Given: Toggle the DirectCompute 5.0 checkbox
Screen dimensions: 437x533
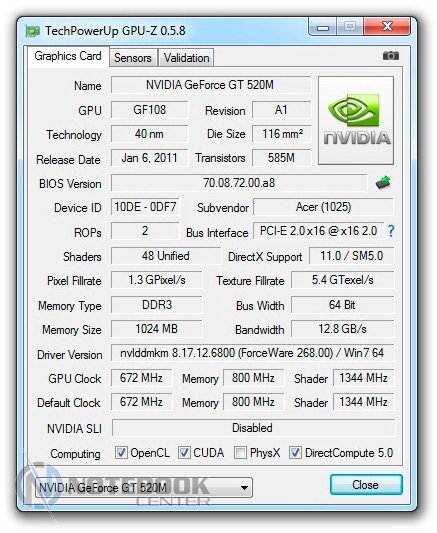Looking at the screenshot, I should (295, 453).
